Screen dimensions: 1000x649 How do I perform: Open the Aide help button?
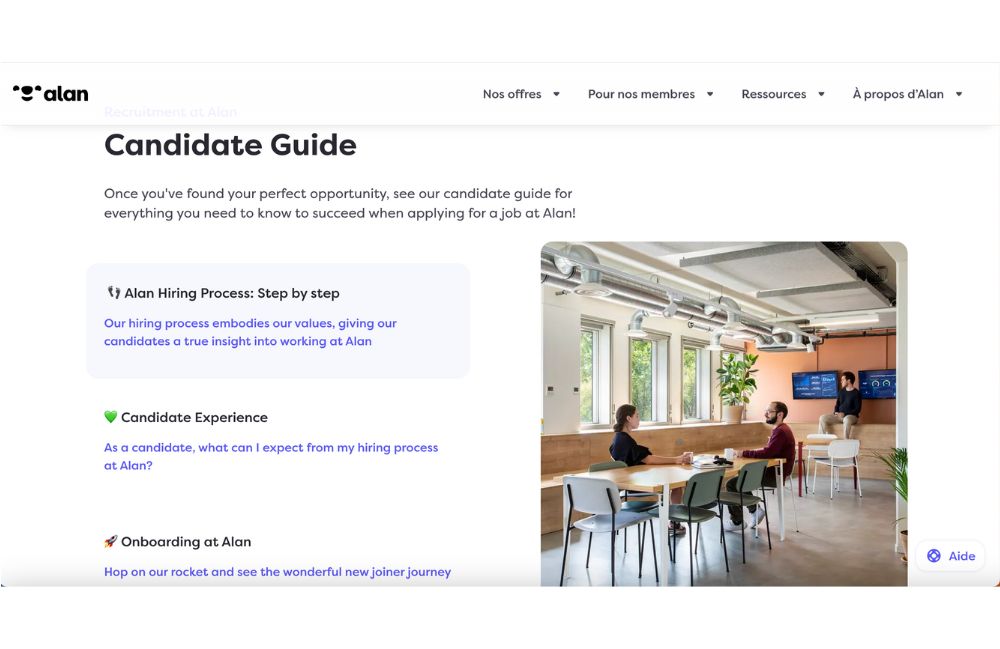coord(950,556)
